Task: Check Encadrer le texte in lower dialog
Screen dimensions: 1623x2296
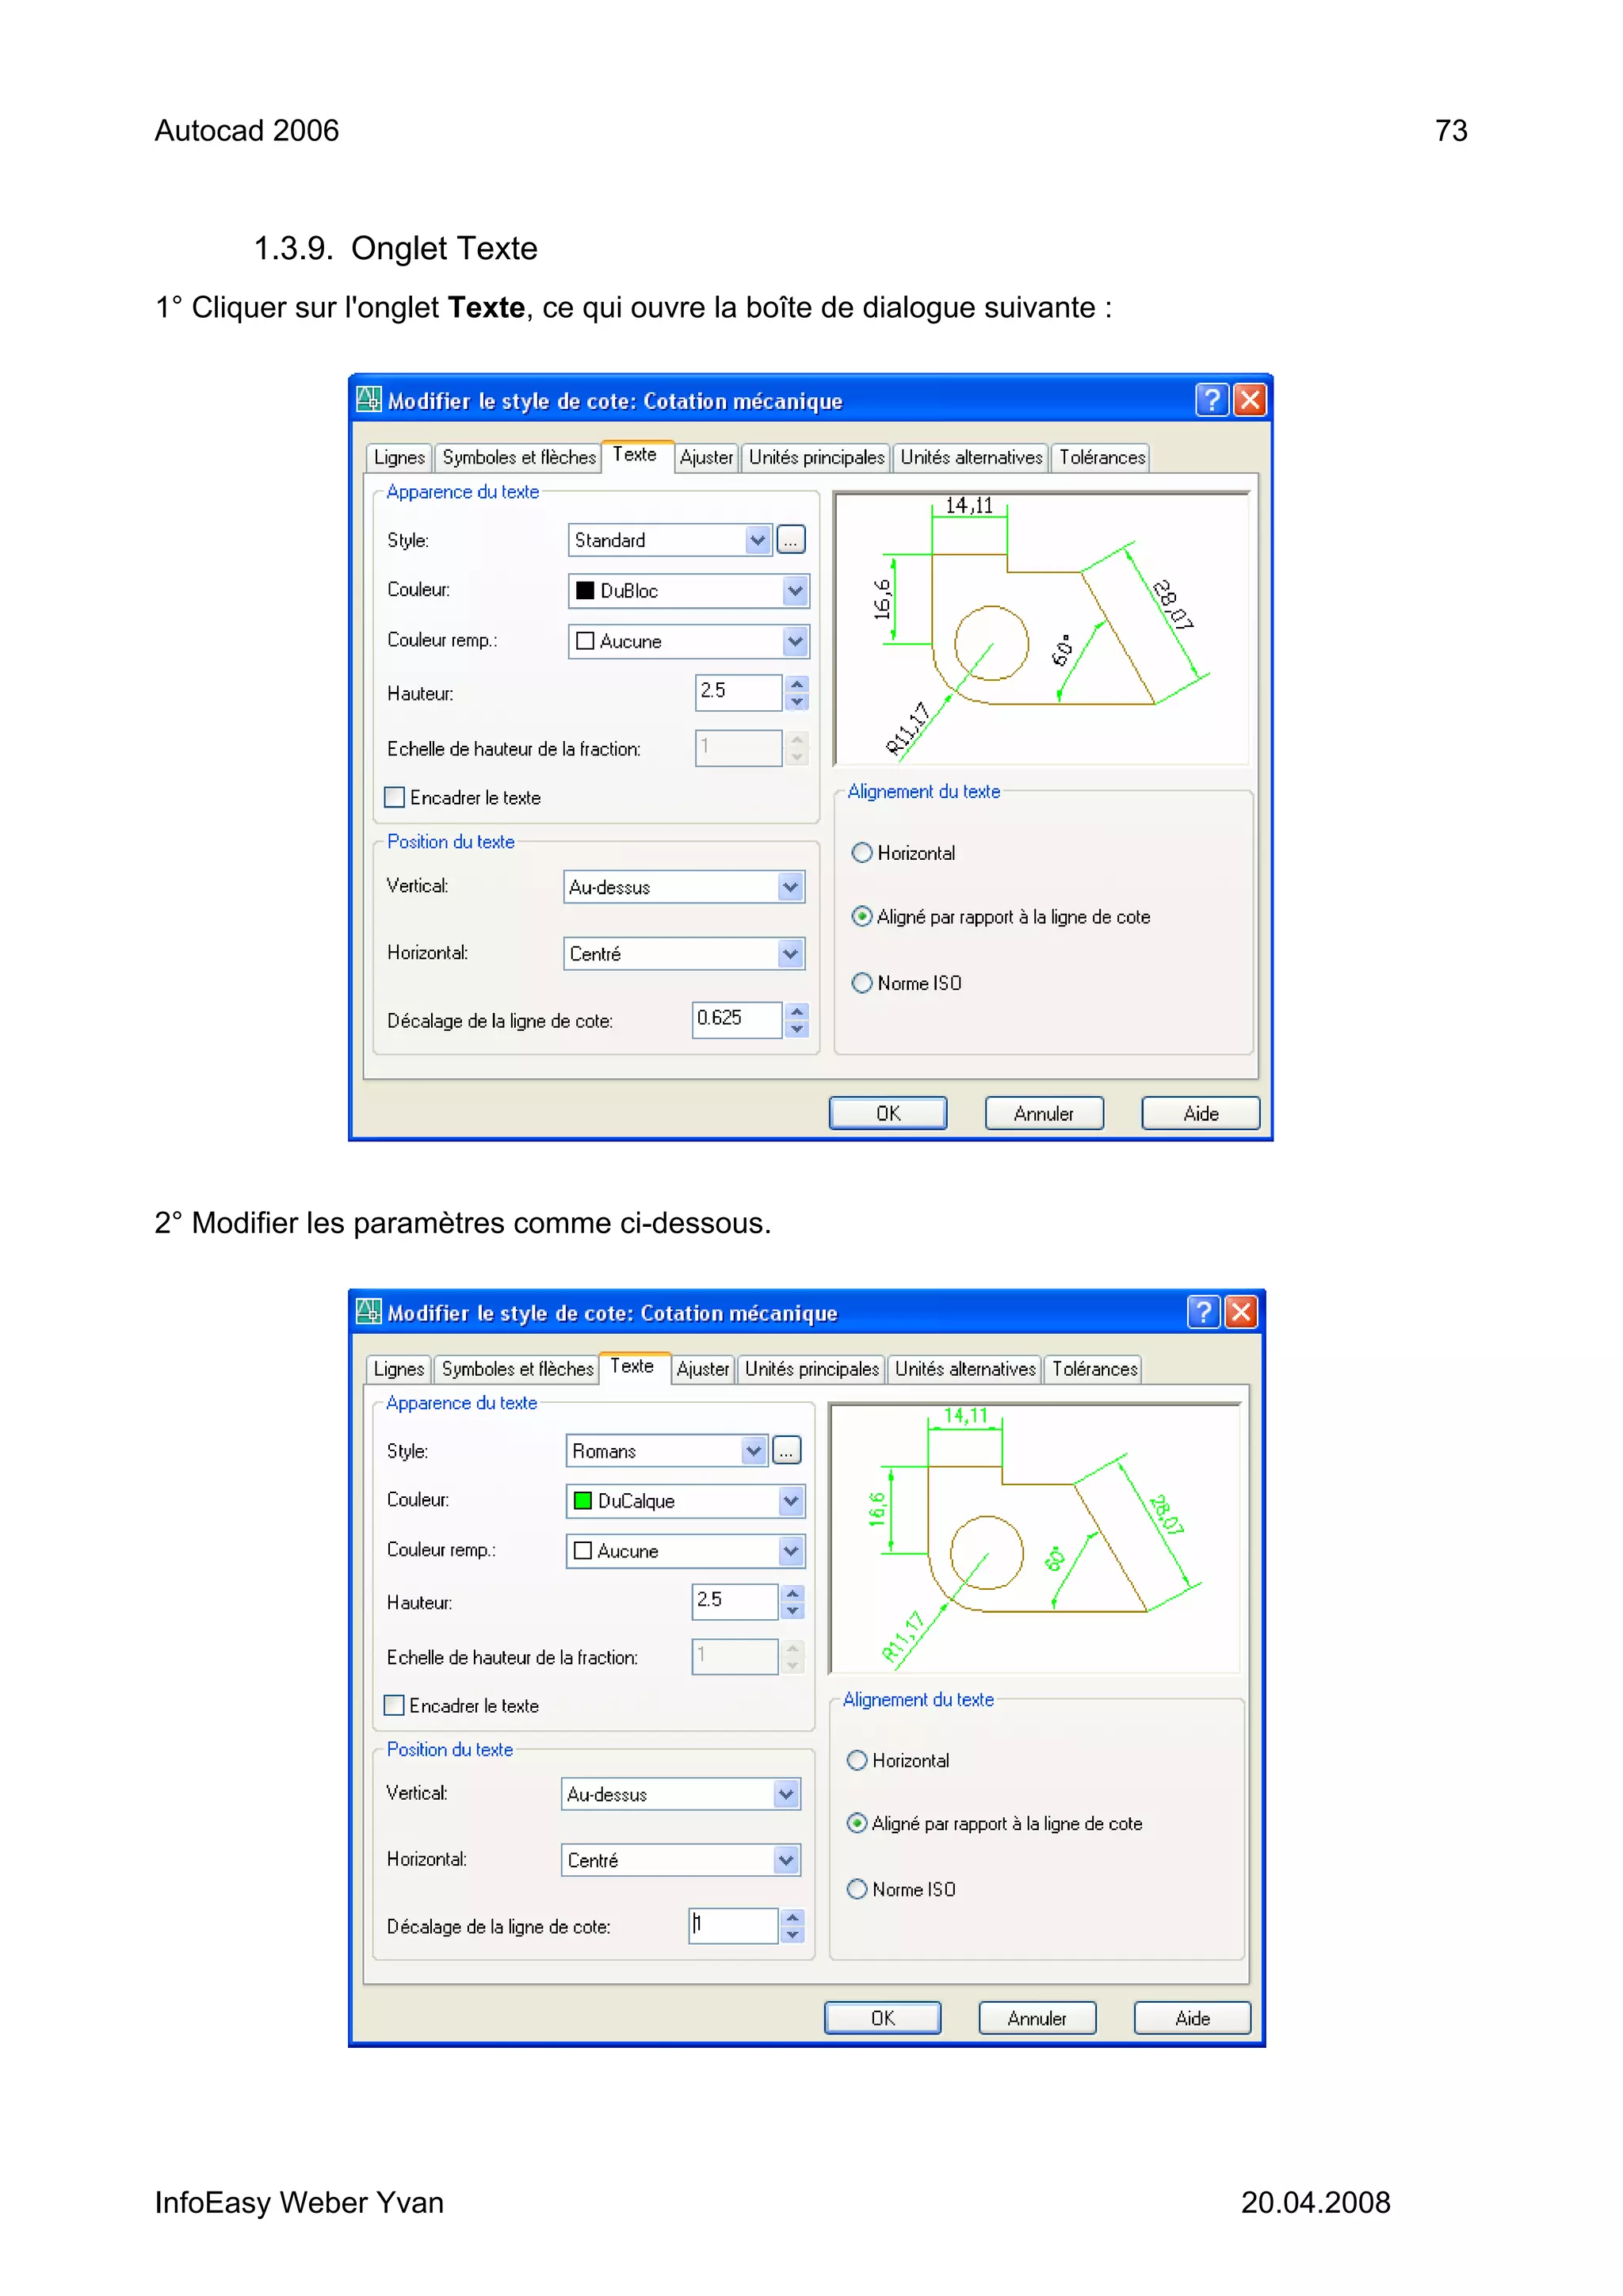Action: (395, 1705)
